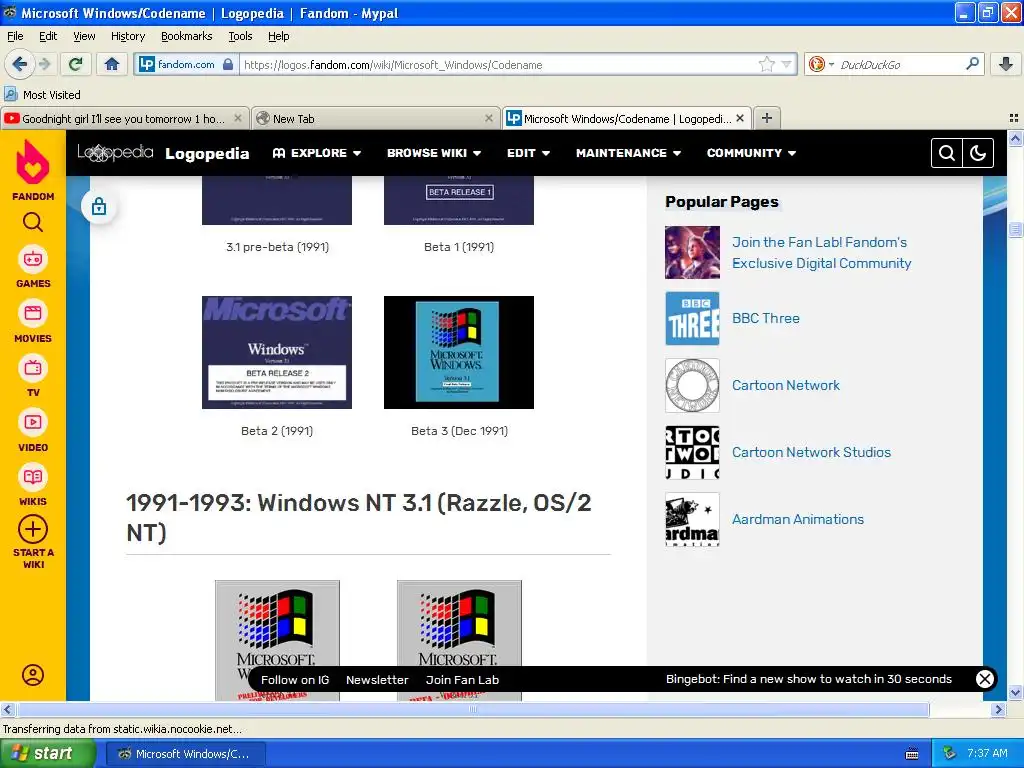Screen dimensions: 1024x768
Task: Open the Cartoon Network Studios link
Action: coord(811,452)
